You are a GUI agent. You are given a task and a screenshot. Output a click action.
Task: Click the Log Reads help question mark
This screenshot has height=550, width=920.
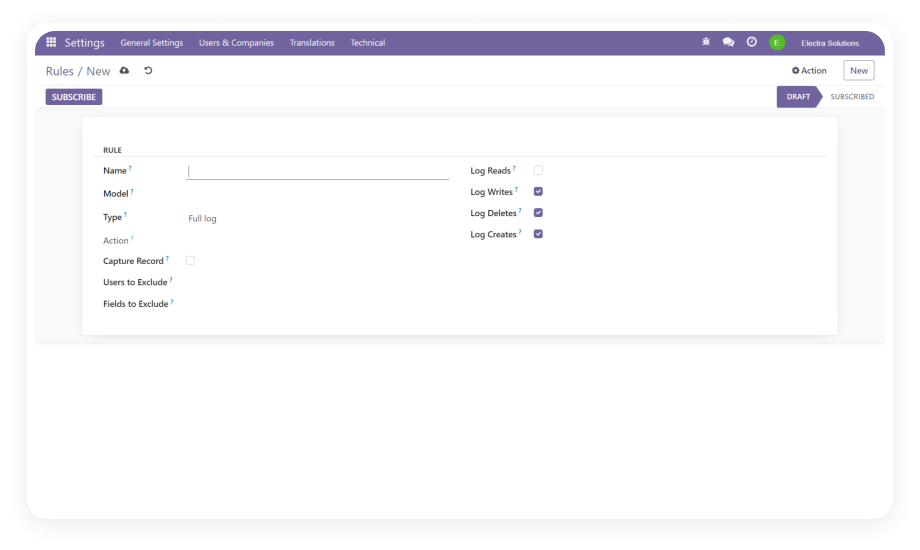click(x=514, y=168)
